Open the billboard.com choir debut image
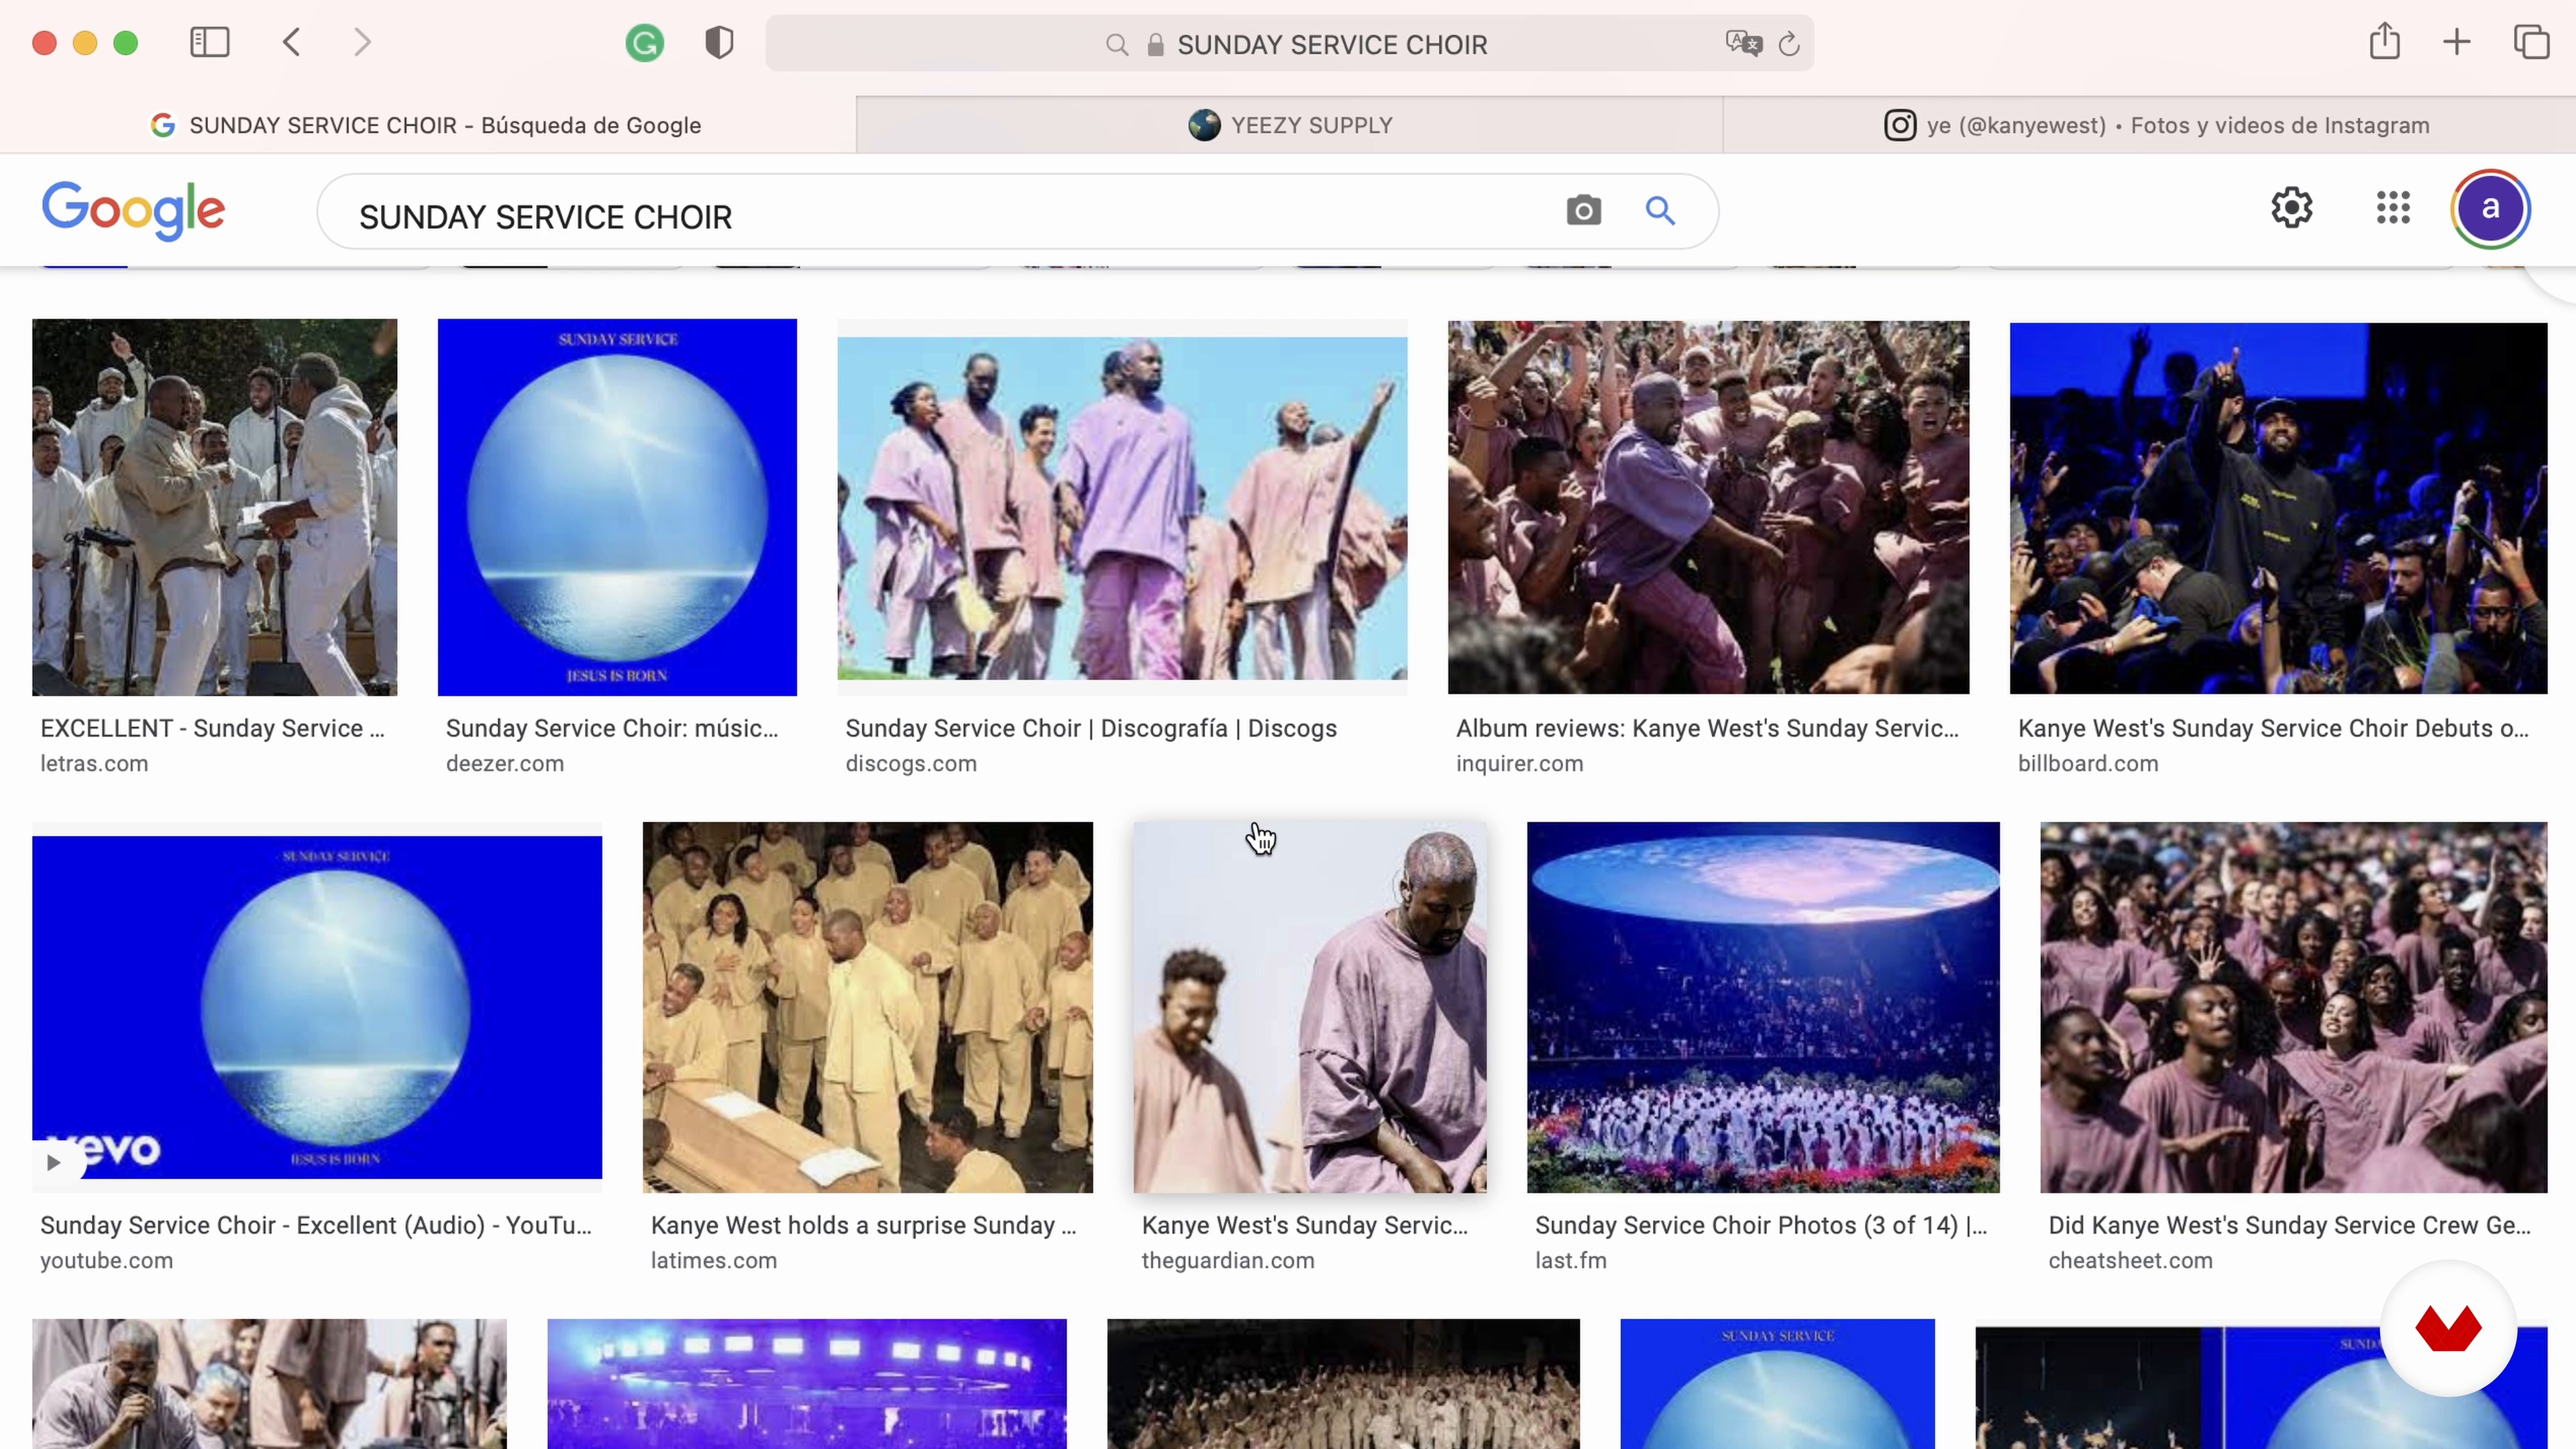This screenshot has width=2576, height=1449. (x=2278, y=507)
